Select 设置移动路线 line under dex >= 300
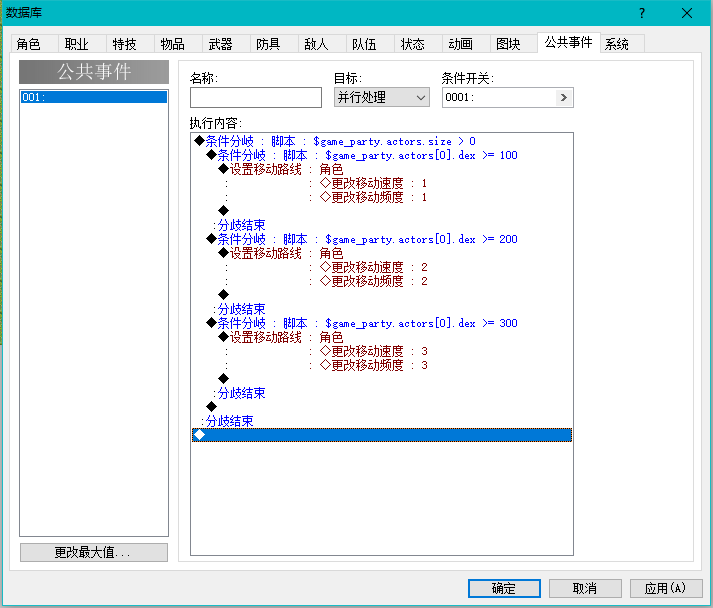The width and height of the screenshot is (713, 608). 382,337
